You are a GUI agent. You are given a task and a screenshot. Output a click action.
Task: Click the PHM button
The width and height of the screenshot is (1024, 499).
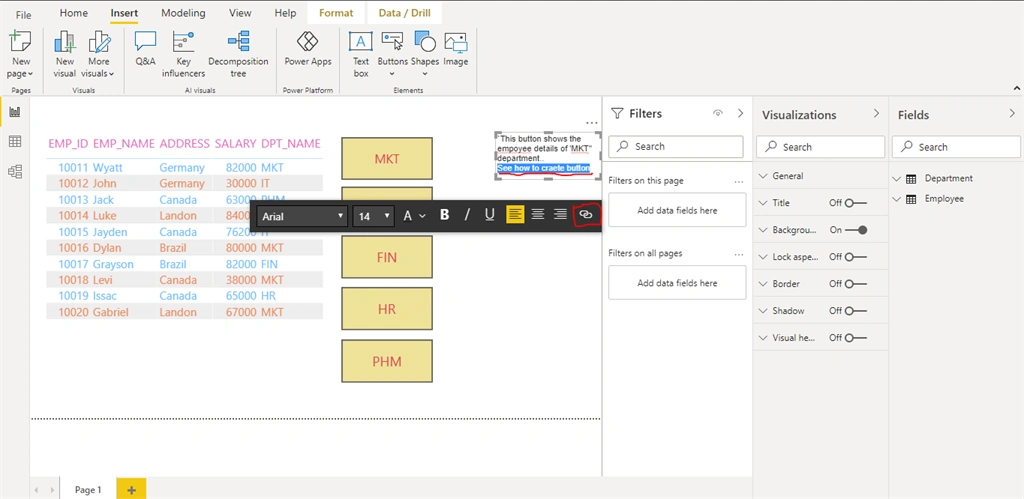pos(387,361)
